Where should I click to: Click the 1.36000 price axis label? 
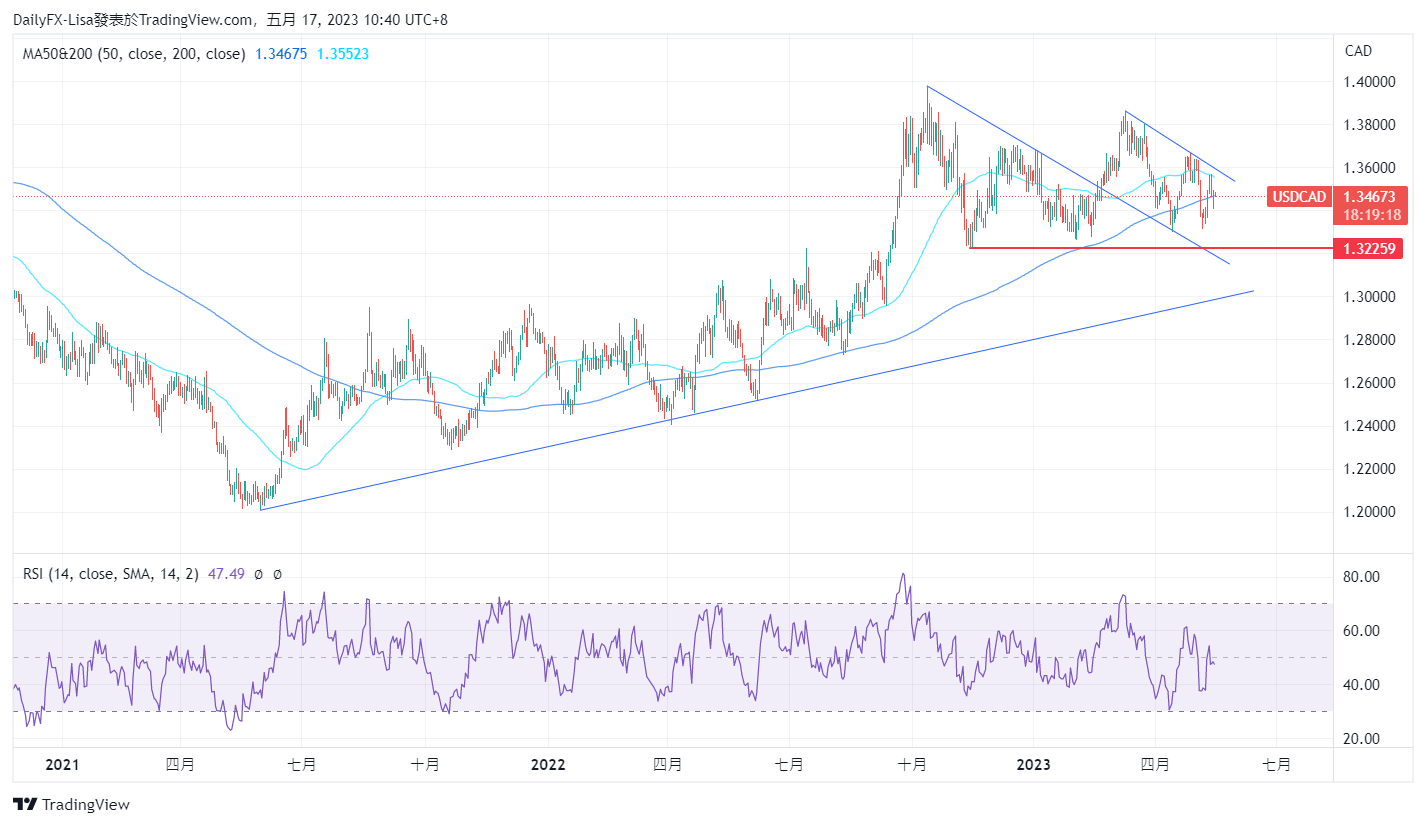pyautogui.click(x=1370, y=168)
